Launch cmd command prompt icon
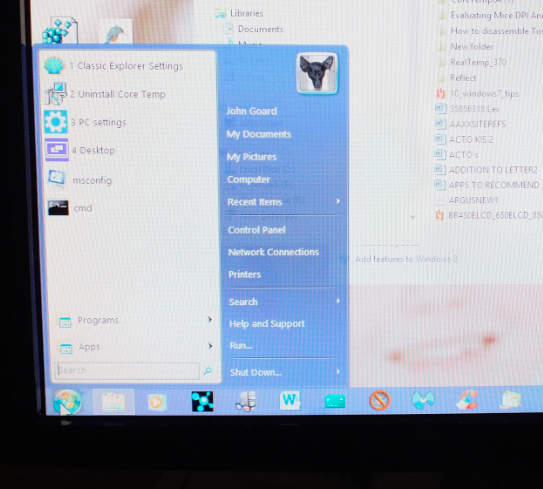The height and width of the screenshot is (489, 543). point(58,208)
